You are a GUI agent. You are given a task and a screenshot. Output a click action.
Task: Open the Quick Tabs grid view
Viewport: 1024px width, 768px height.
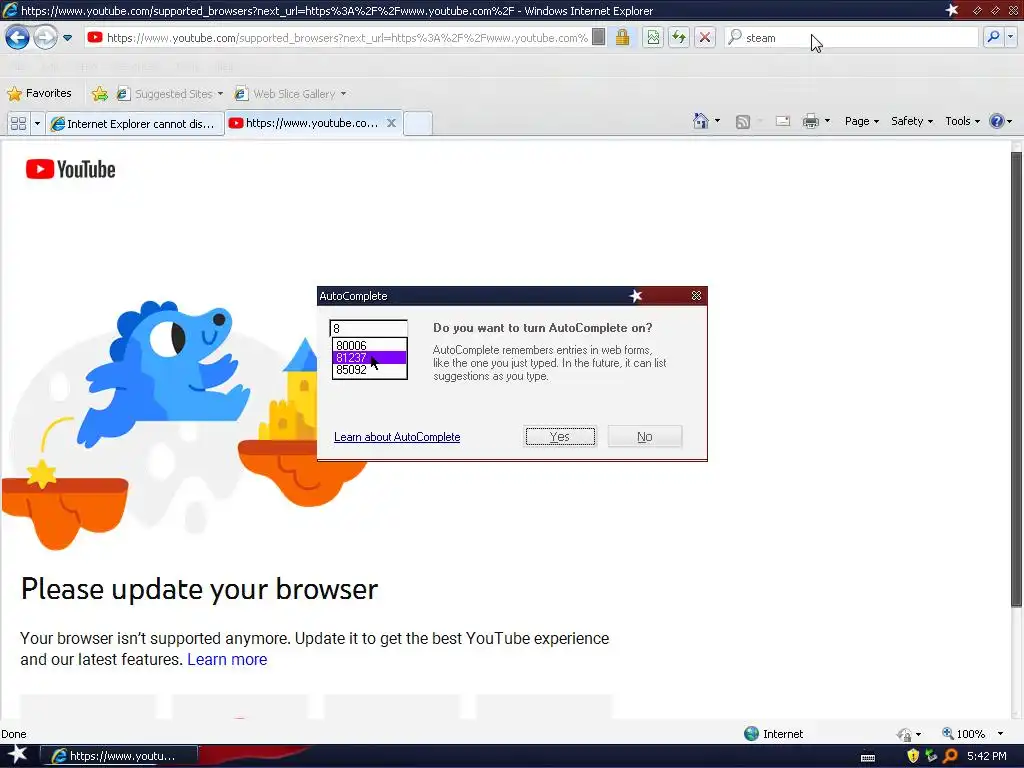tap(18, 123)
